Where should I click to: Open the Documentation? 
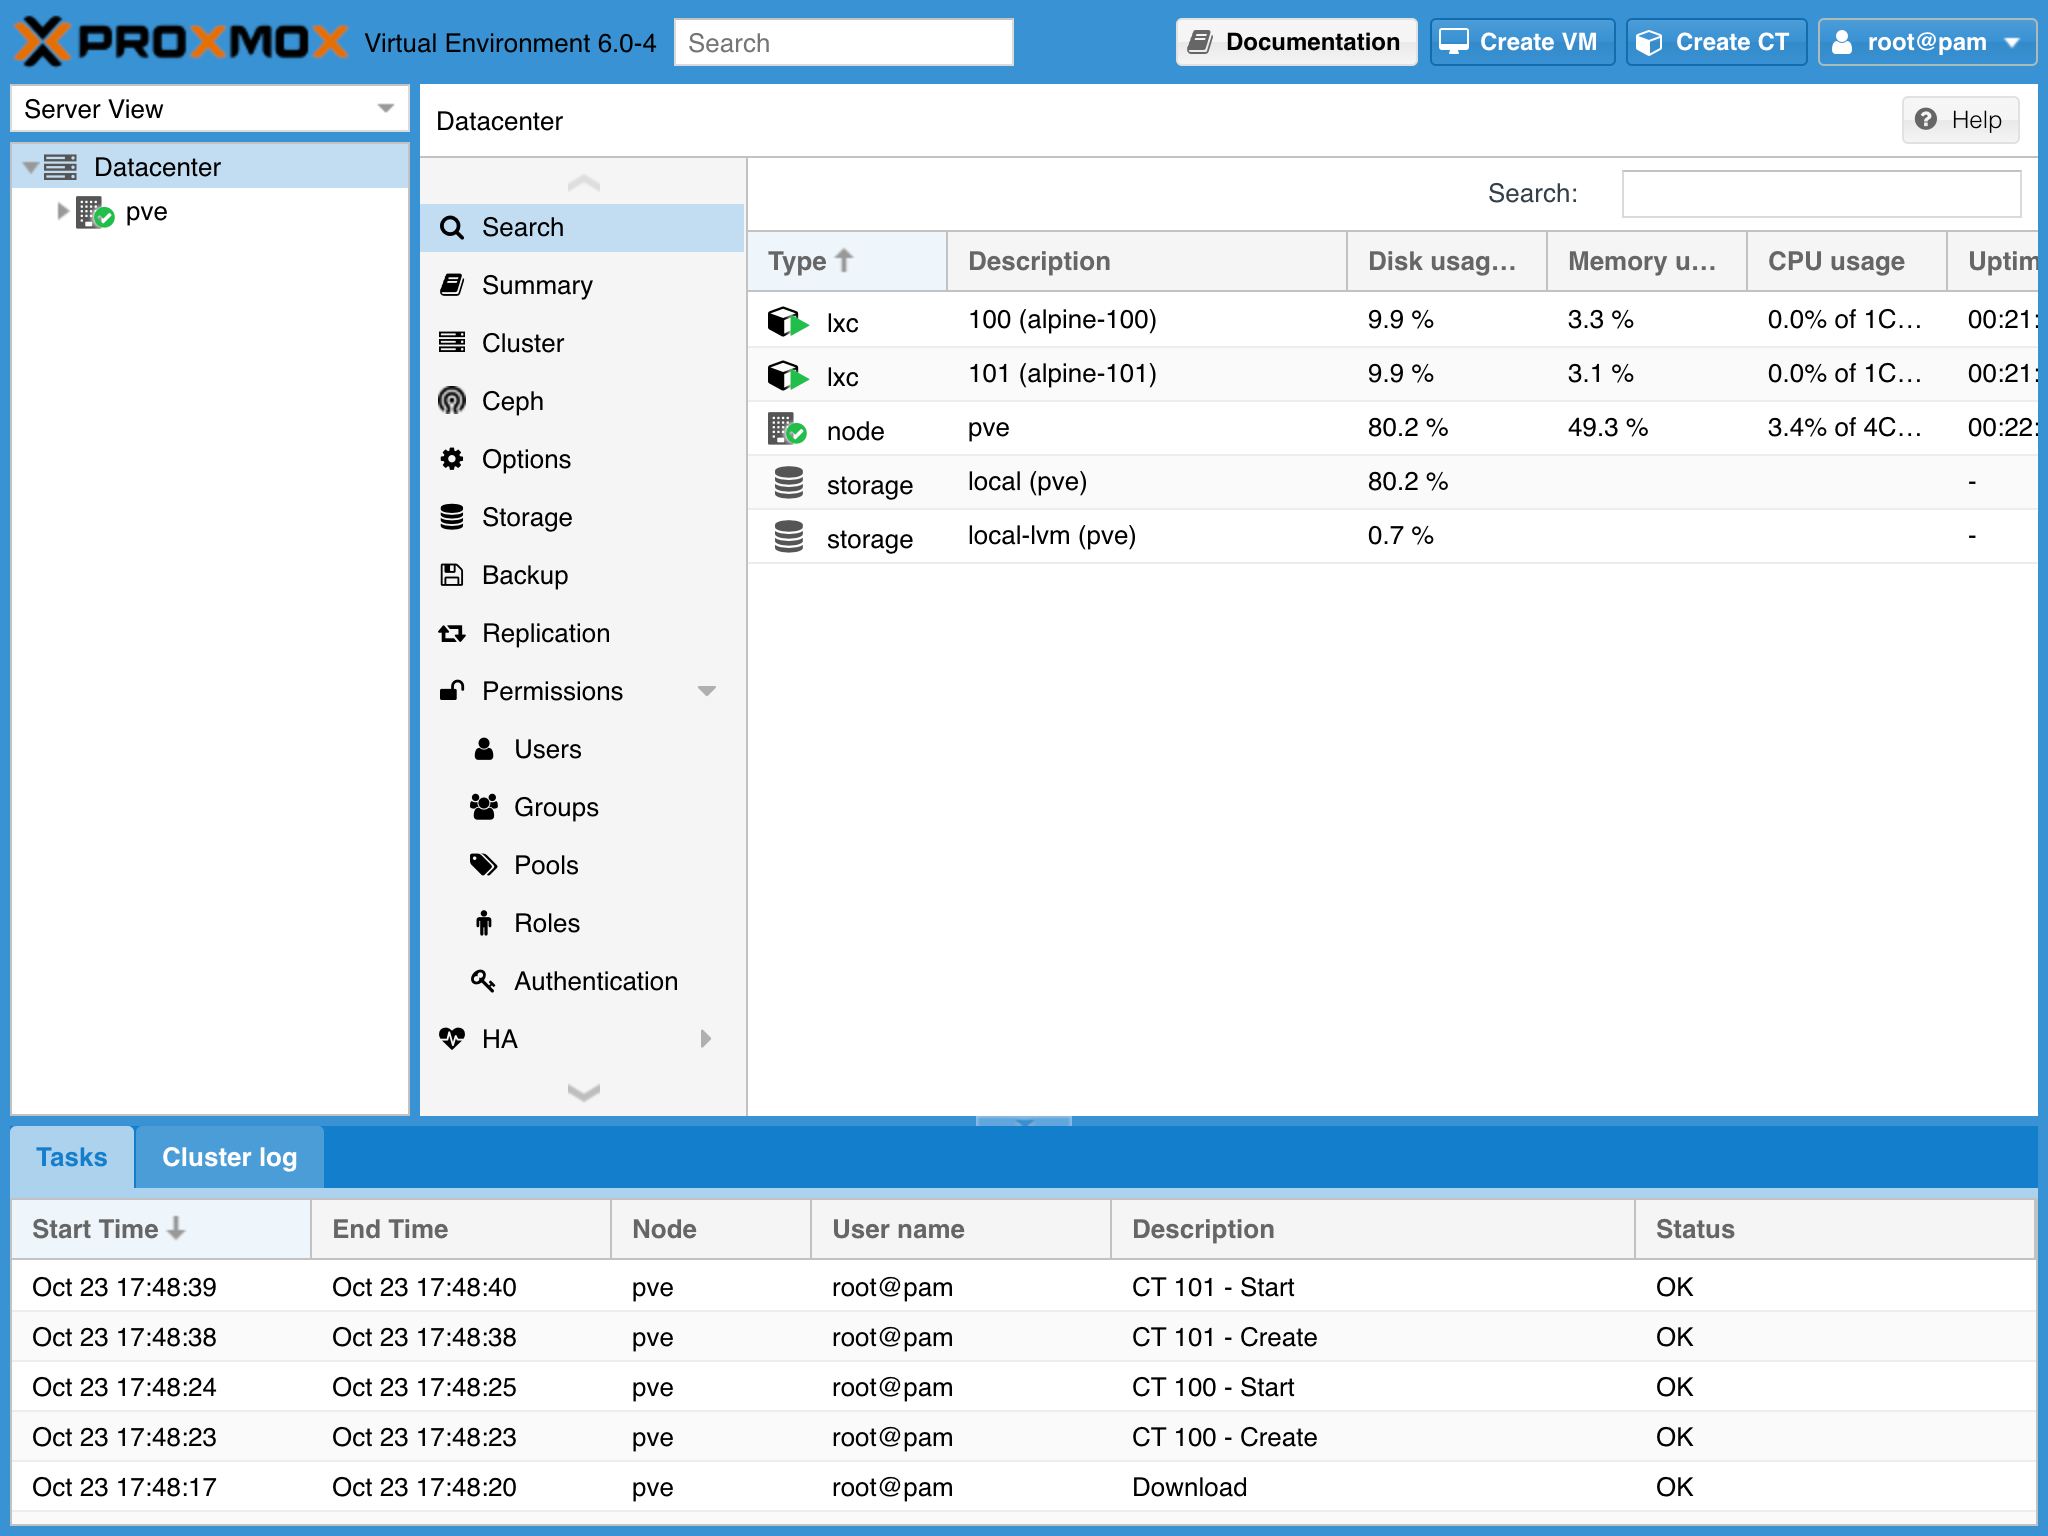(1296, 41)
